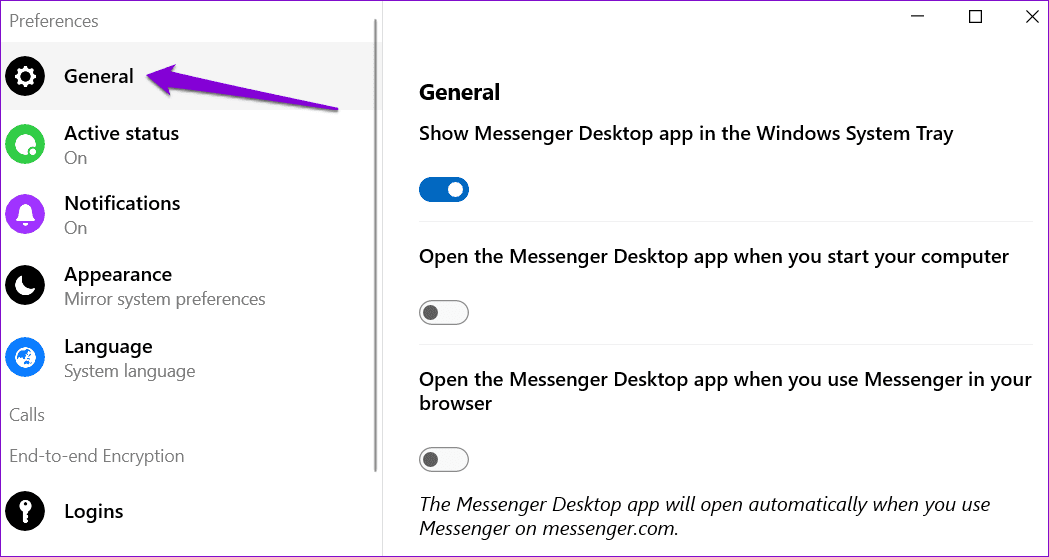
Task: Open the Active status preferences
Action: tap(187, 144)
